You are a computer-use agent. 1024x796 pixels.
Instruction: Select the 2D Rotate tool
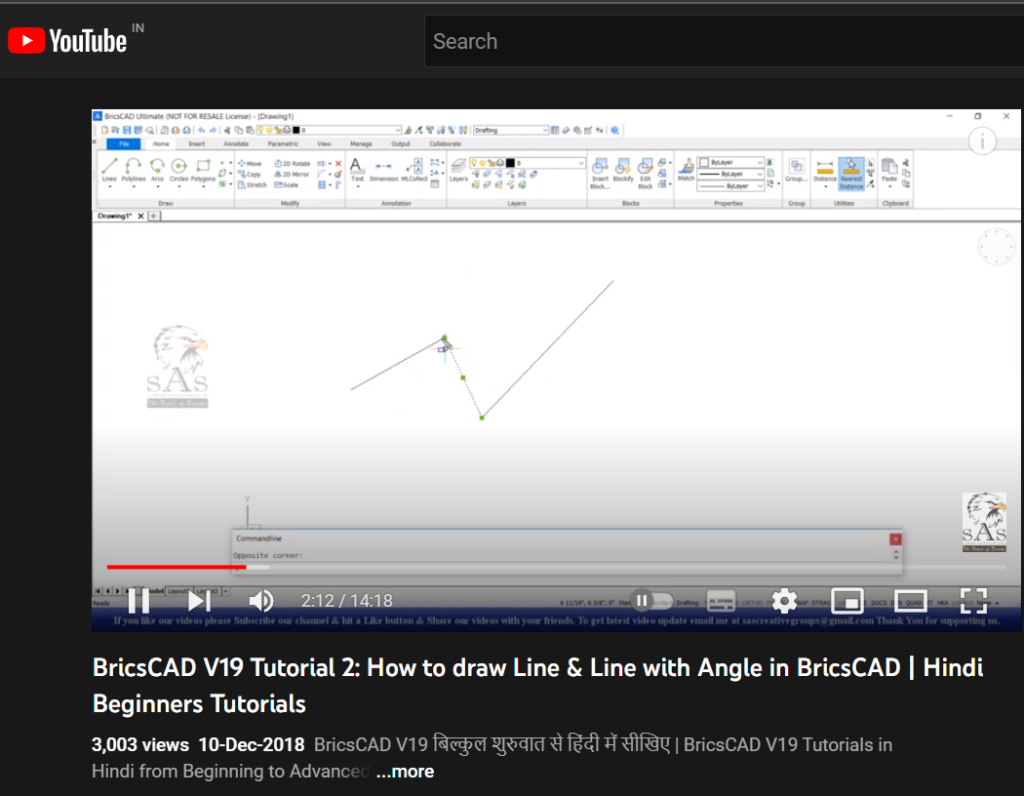point(291,163)
